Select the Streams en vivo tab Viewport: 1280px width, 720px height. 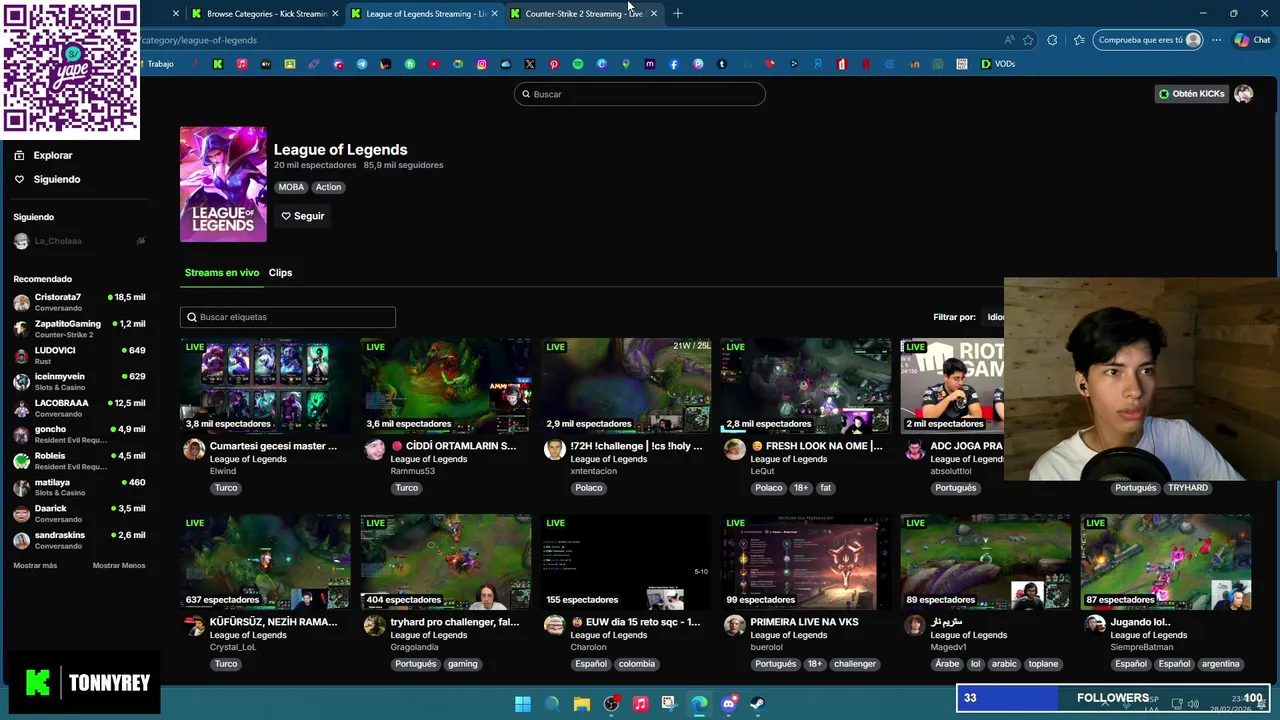click(x=222, y=272)
